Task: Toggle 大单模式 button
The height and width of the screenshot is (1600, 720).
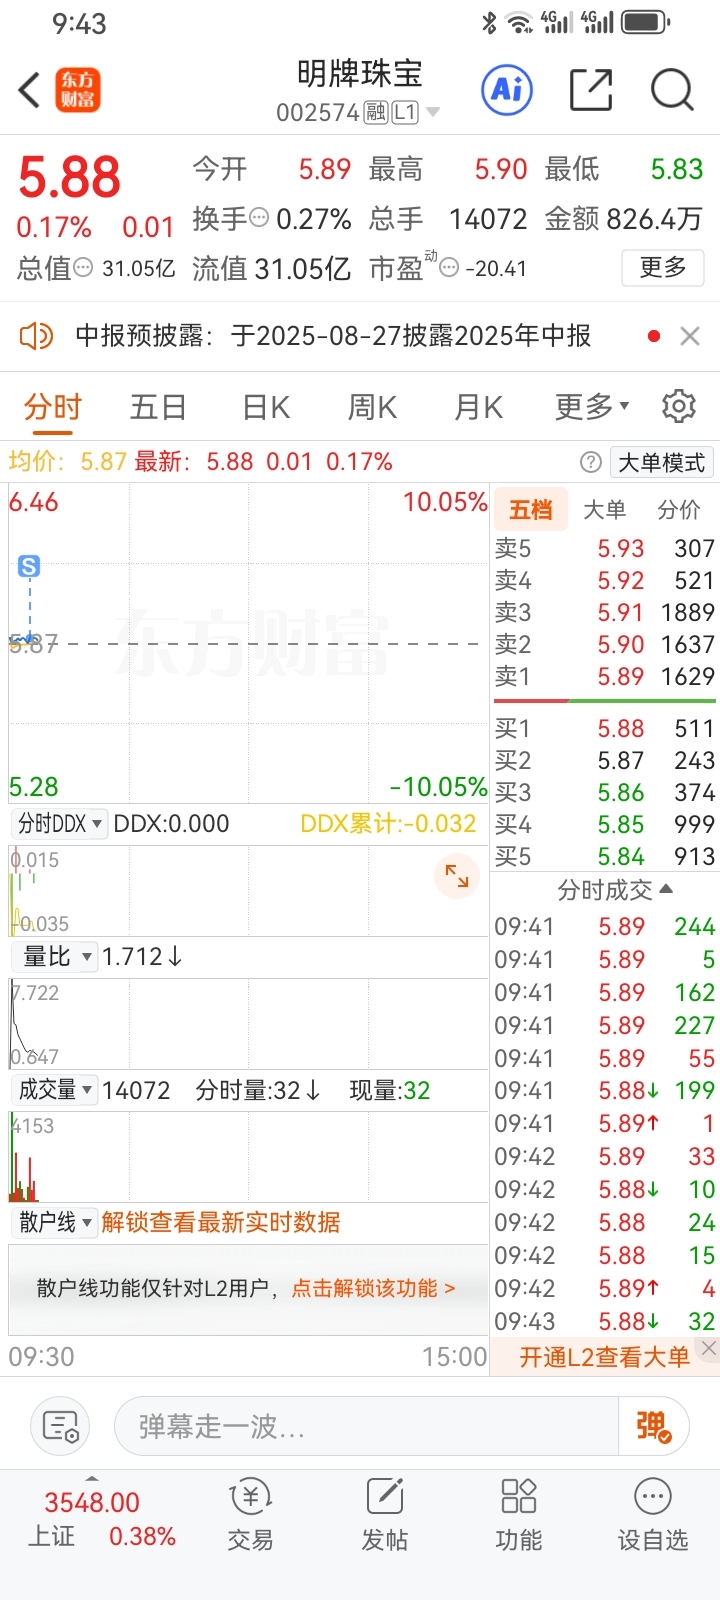Action: 662,462
